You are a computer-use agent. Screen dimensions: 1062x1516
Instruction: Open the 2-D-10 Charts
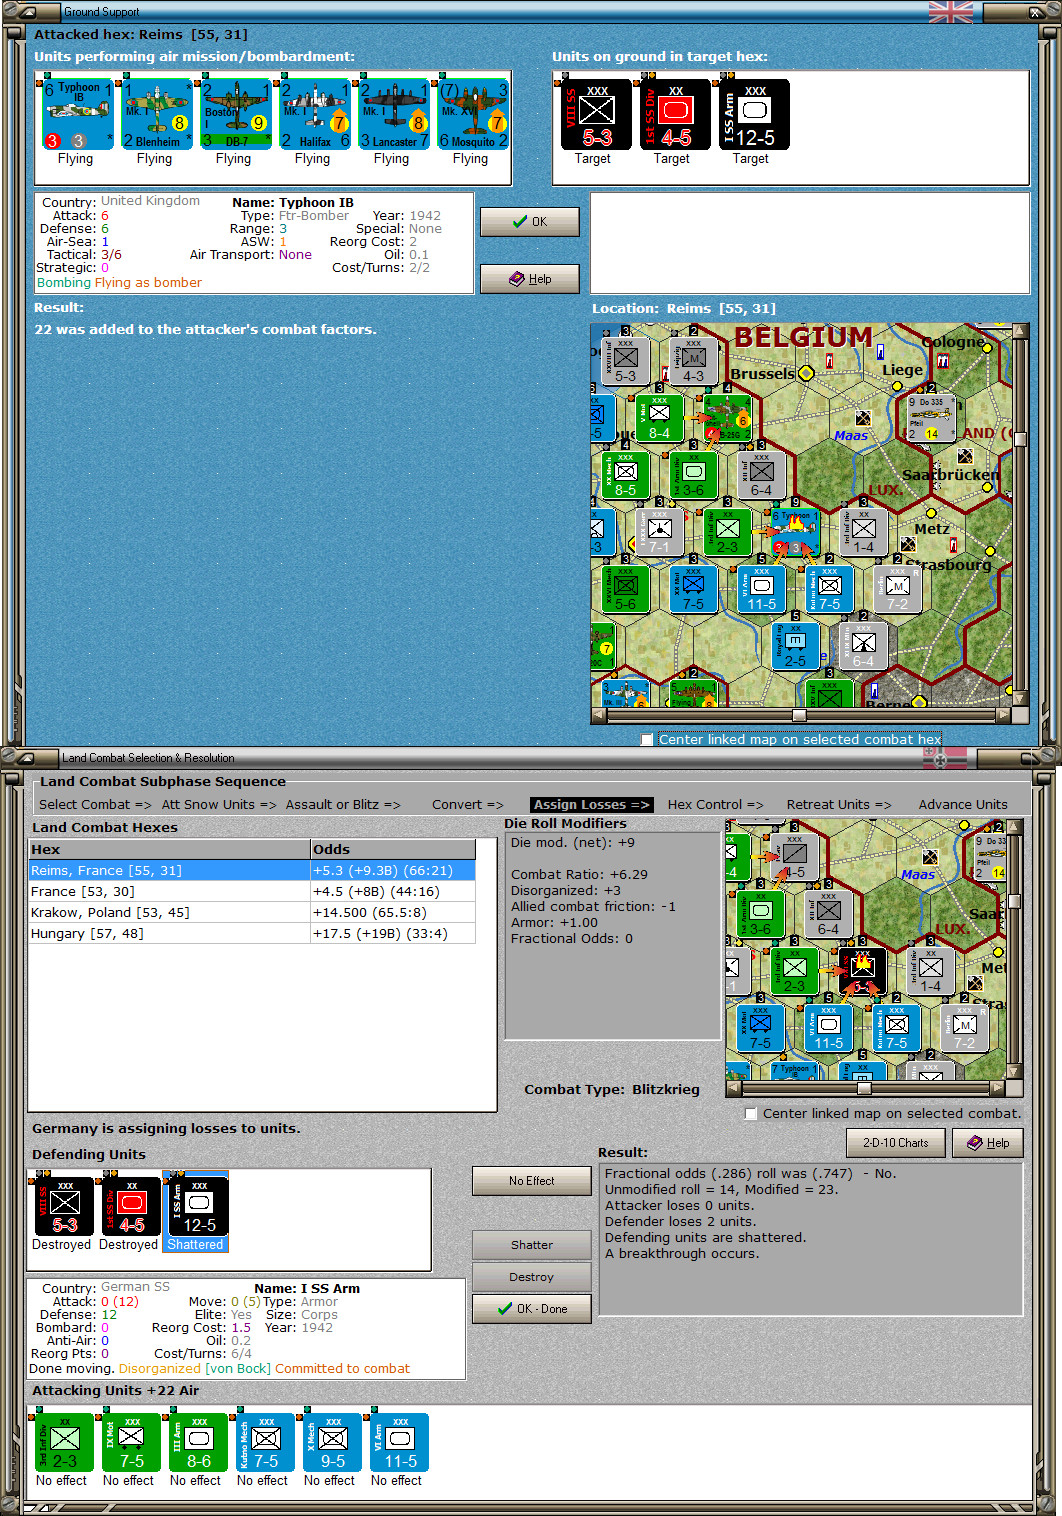896,1143
